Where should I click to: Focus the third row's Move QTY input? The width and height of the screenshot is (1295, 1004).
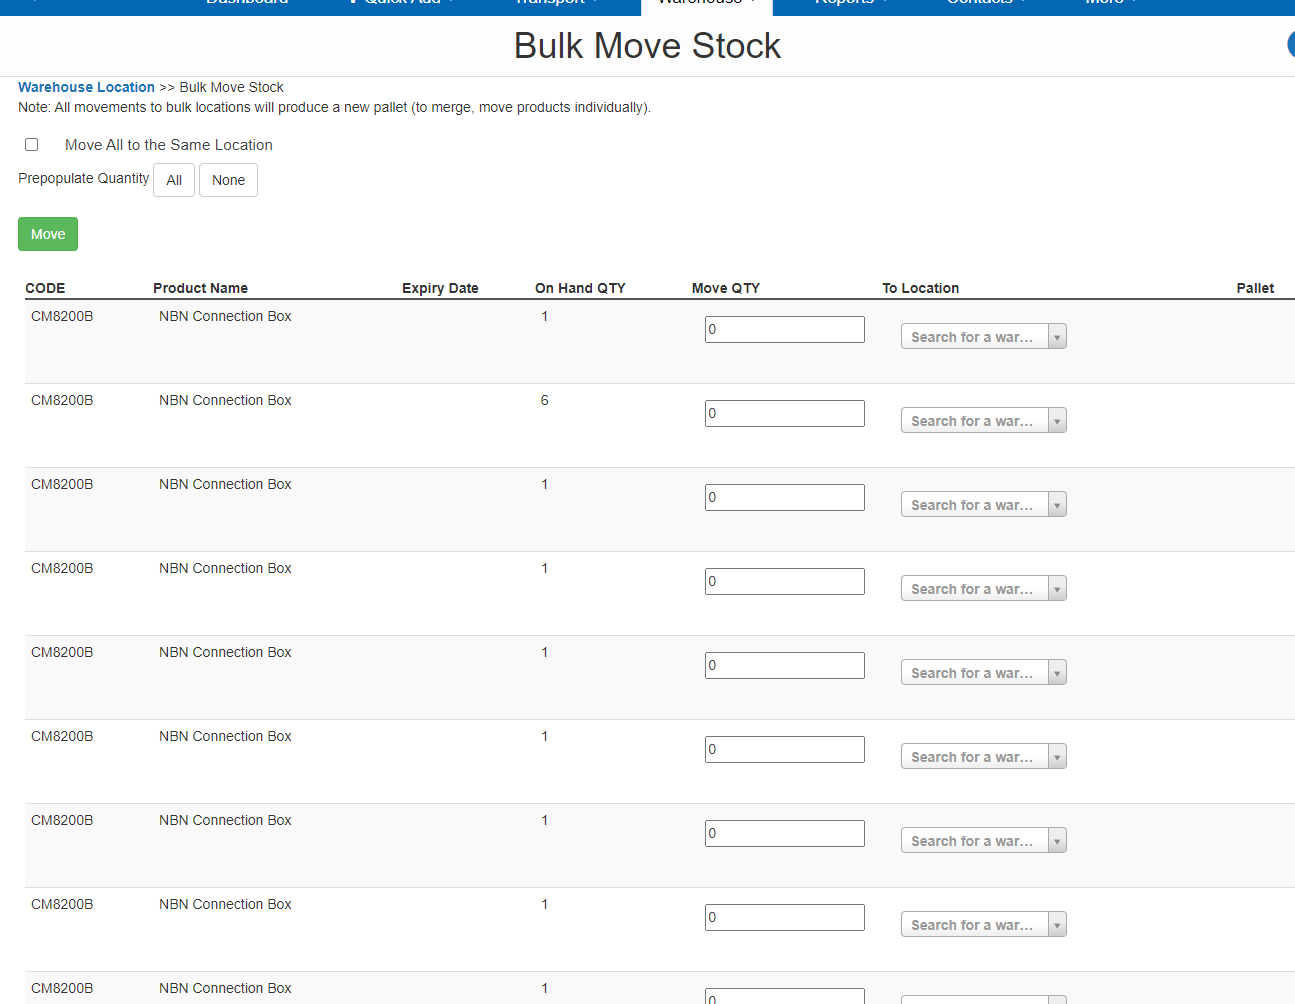click(x=784, y=497)
